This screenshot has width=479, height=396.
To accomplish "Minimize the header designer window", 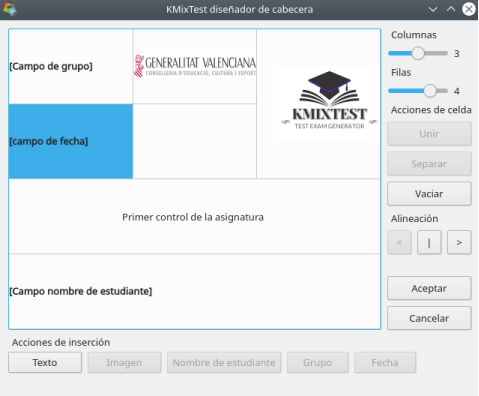I will point(433,9).
